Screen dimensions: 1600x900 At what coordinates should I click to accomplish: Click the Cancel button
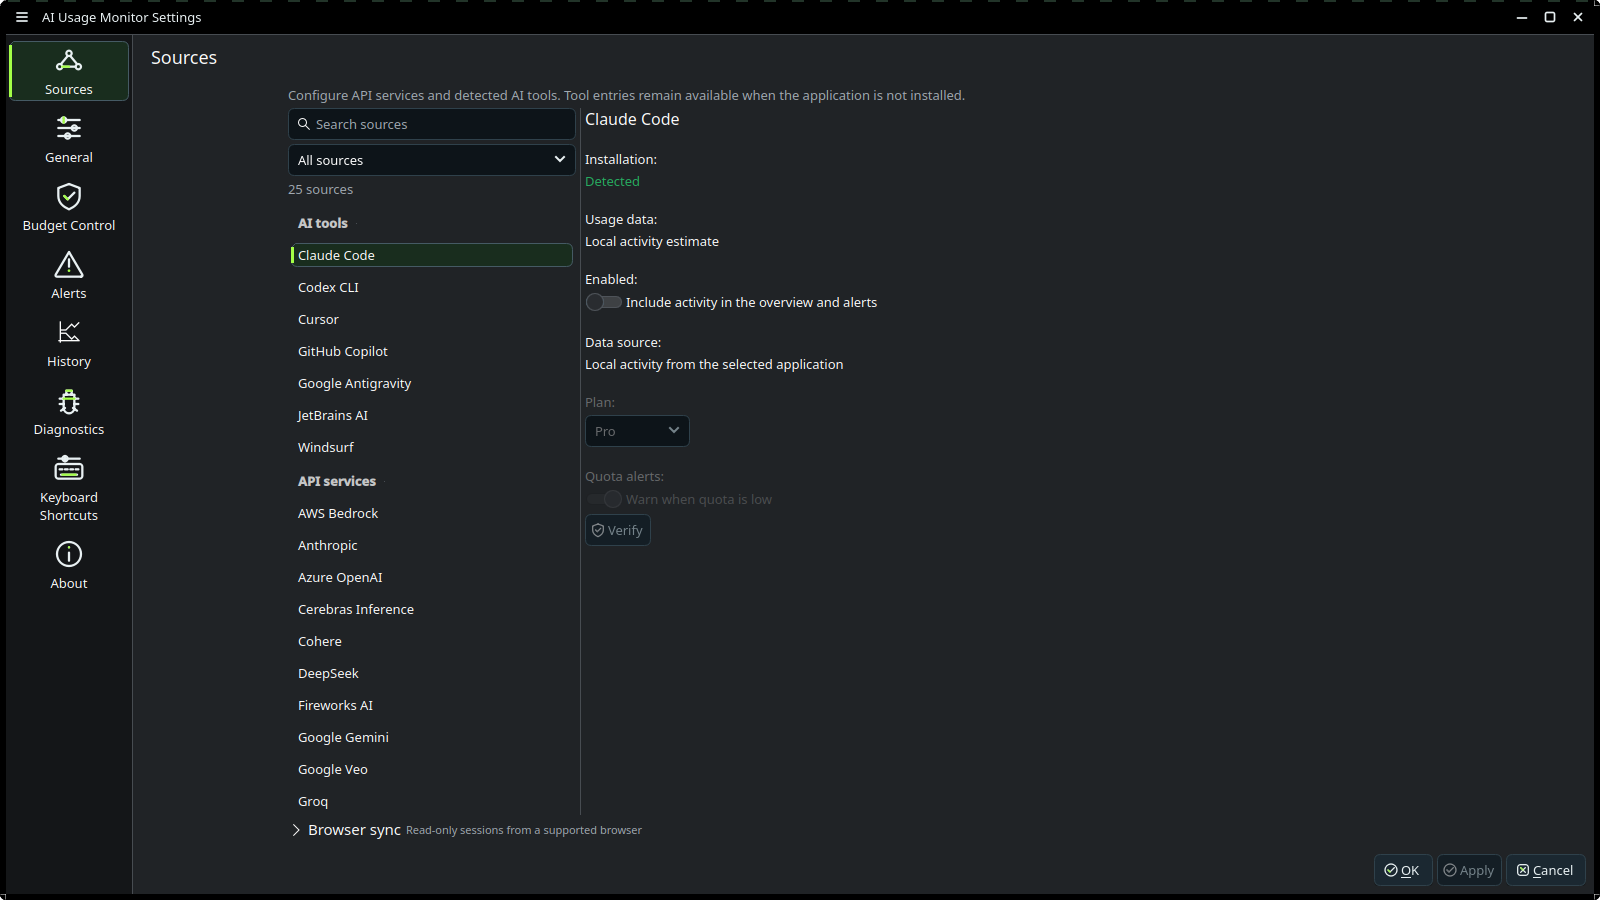pyautogui.click(x=1546, y=870)
